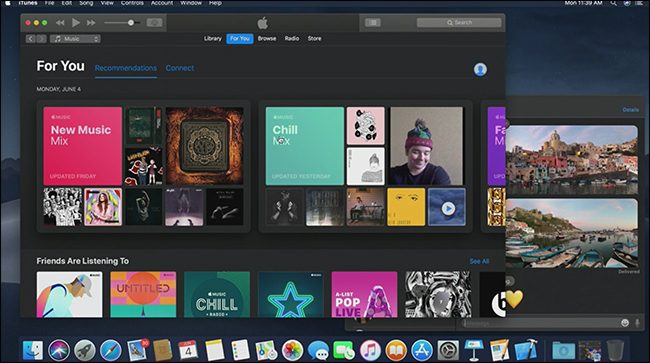Open Calendar from the Dock
This screenshot has height=363, width=650.
[x=188, y=350]
